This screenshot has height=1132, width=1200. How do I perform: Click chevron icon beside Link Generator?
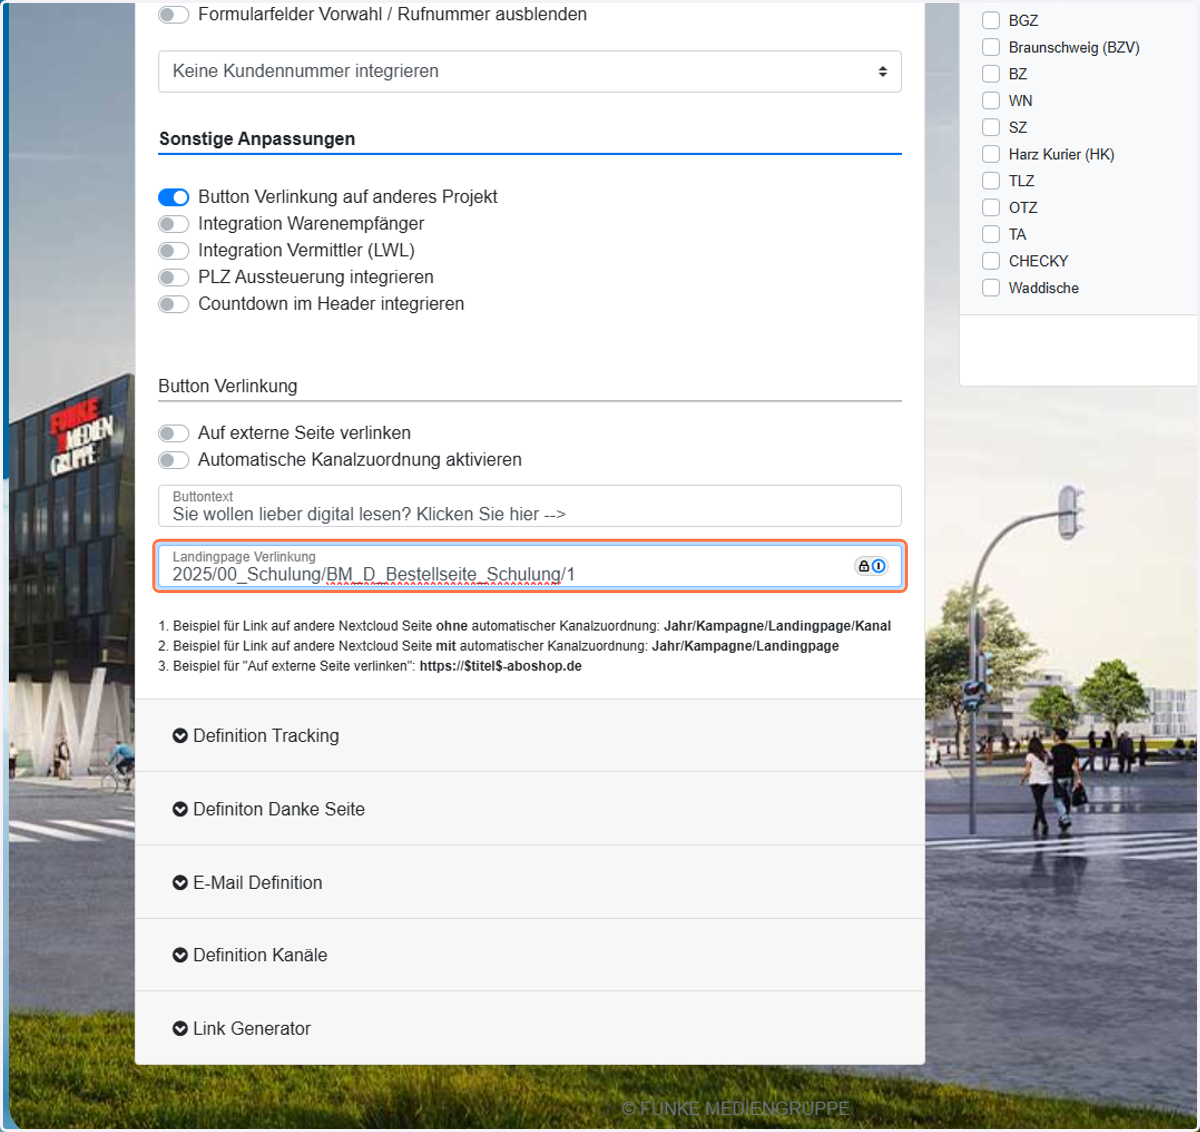click(180, 1029)
